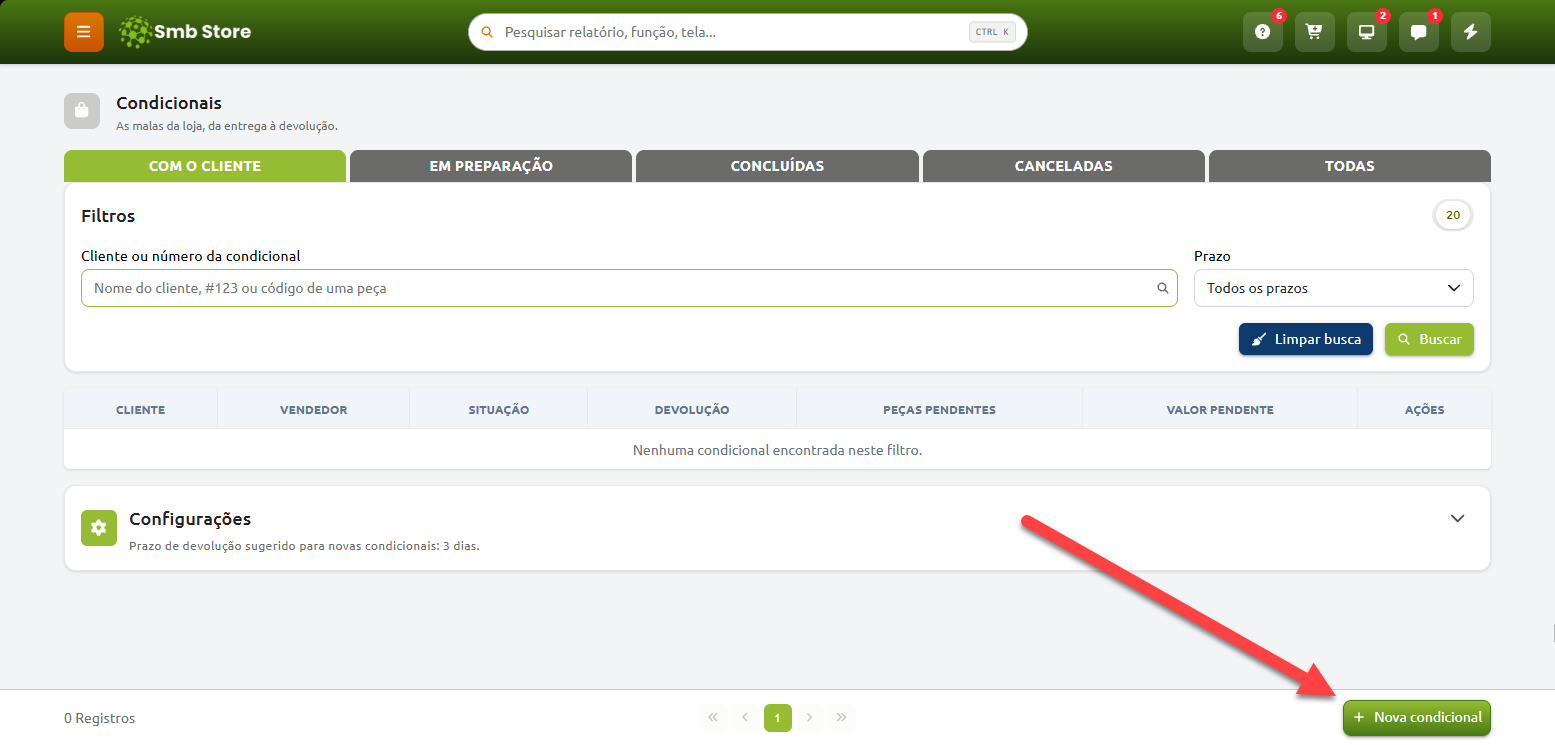Screen dimensions: 1555x745
Task: Click the VENDEDOR column header
Action: [x=314, y=410]
